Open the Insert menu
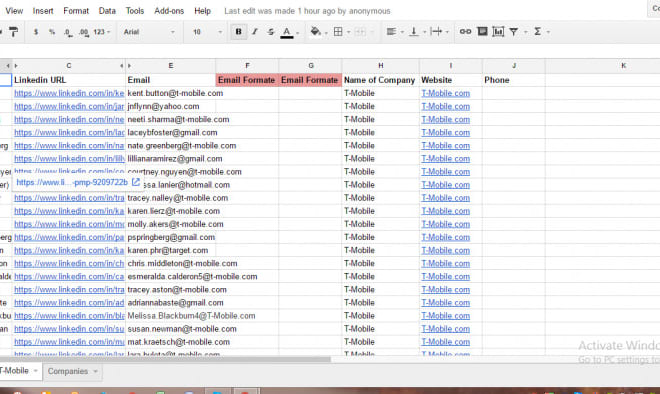This screenshot has width=660, height=394. (43, 11)
